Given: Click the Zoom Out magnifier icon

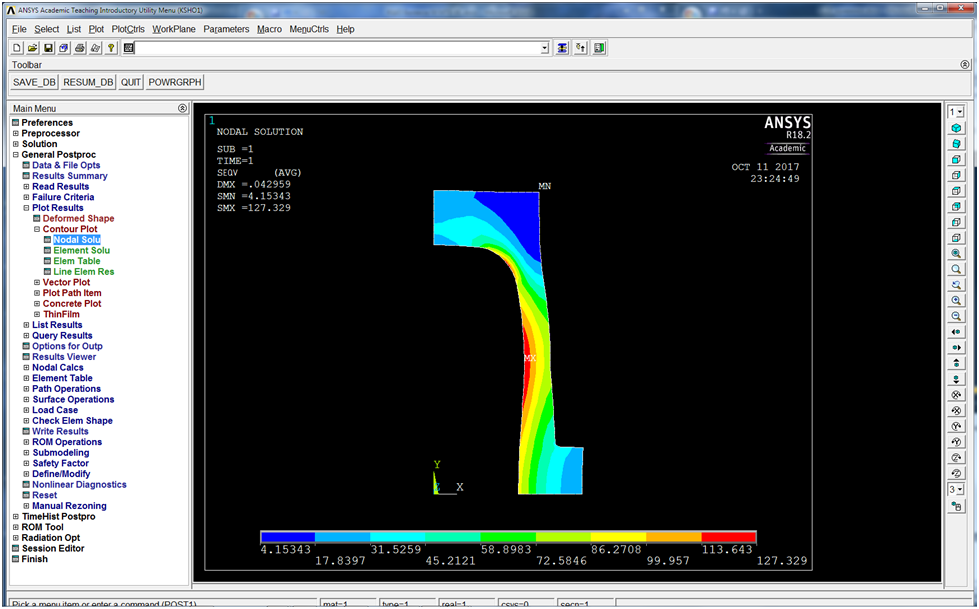Looking at the screenshot, I should 957,316.
